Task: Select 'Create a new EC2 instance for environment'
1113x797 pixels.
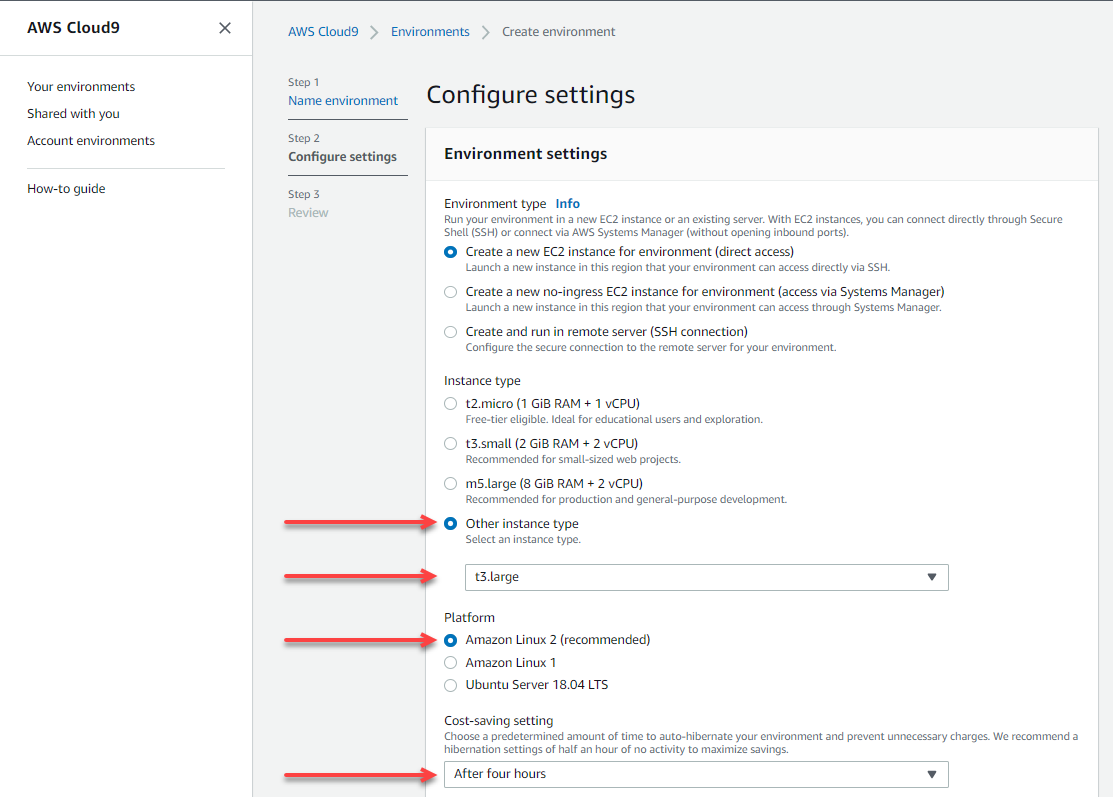Action: pos(450,252)
